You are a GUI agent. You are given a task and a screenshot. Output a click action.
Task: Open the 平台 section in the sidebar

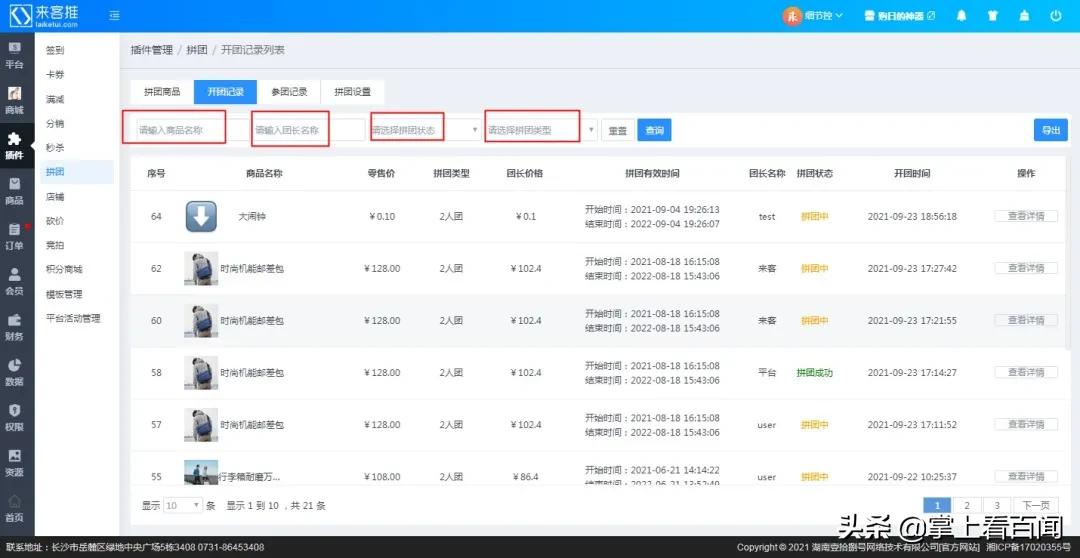[x=14, y=55]
